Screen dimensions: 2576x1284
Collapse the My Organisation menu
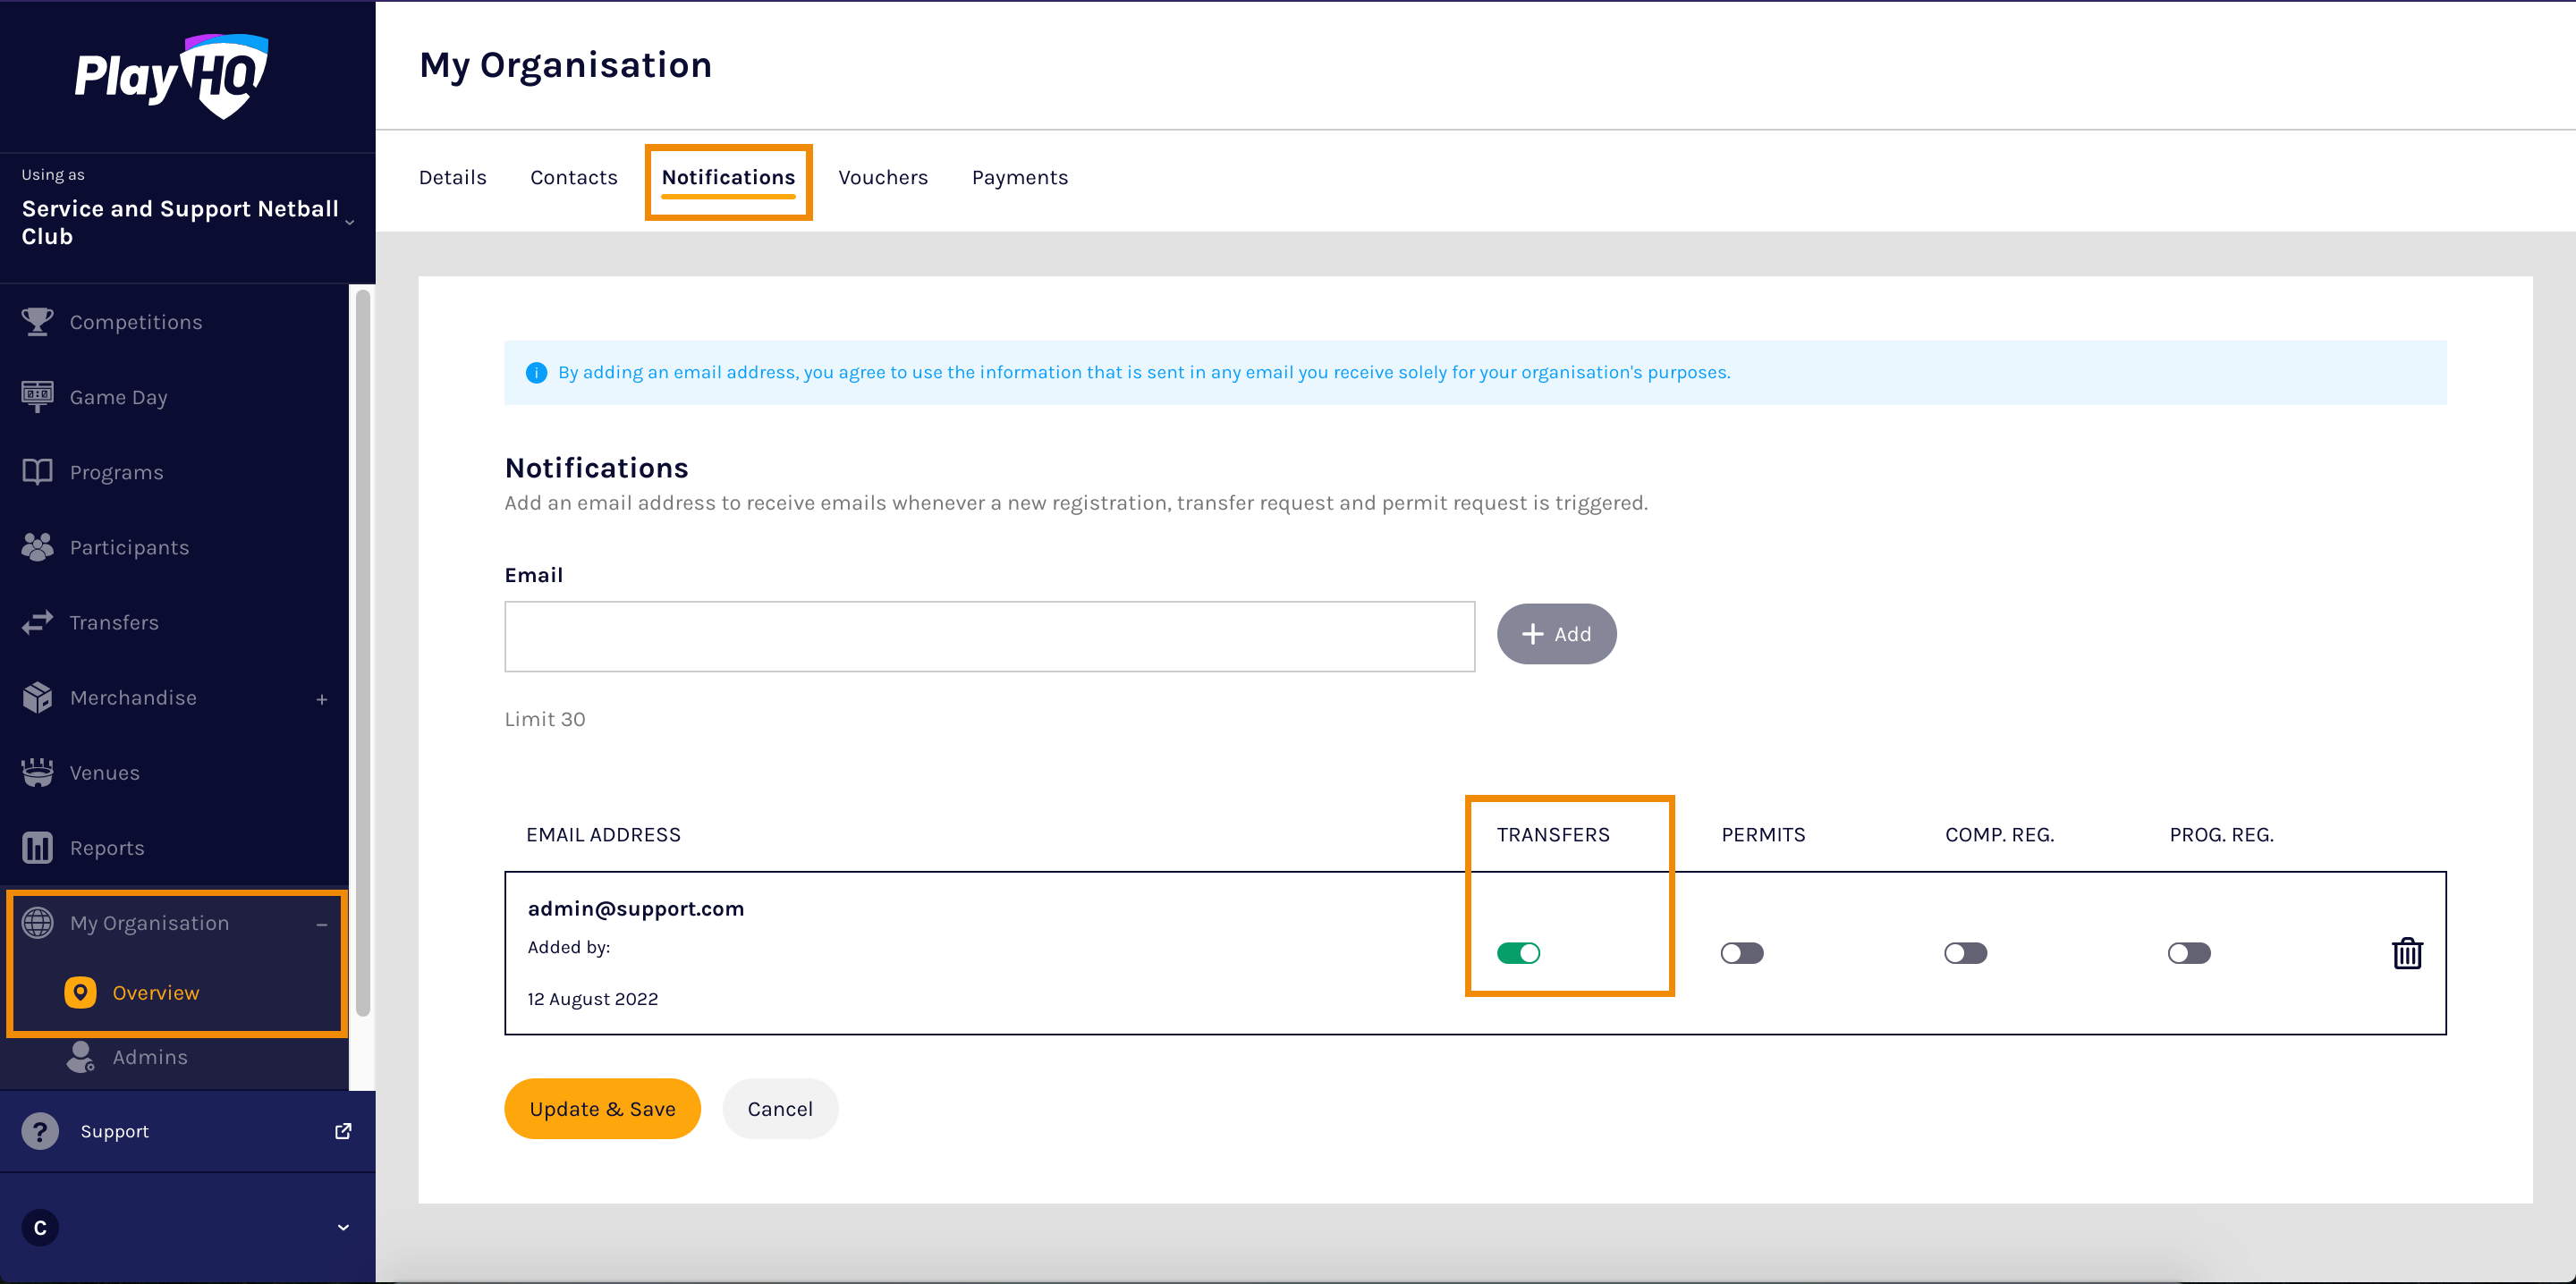[322, 923]
